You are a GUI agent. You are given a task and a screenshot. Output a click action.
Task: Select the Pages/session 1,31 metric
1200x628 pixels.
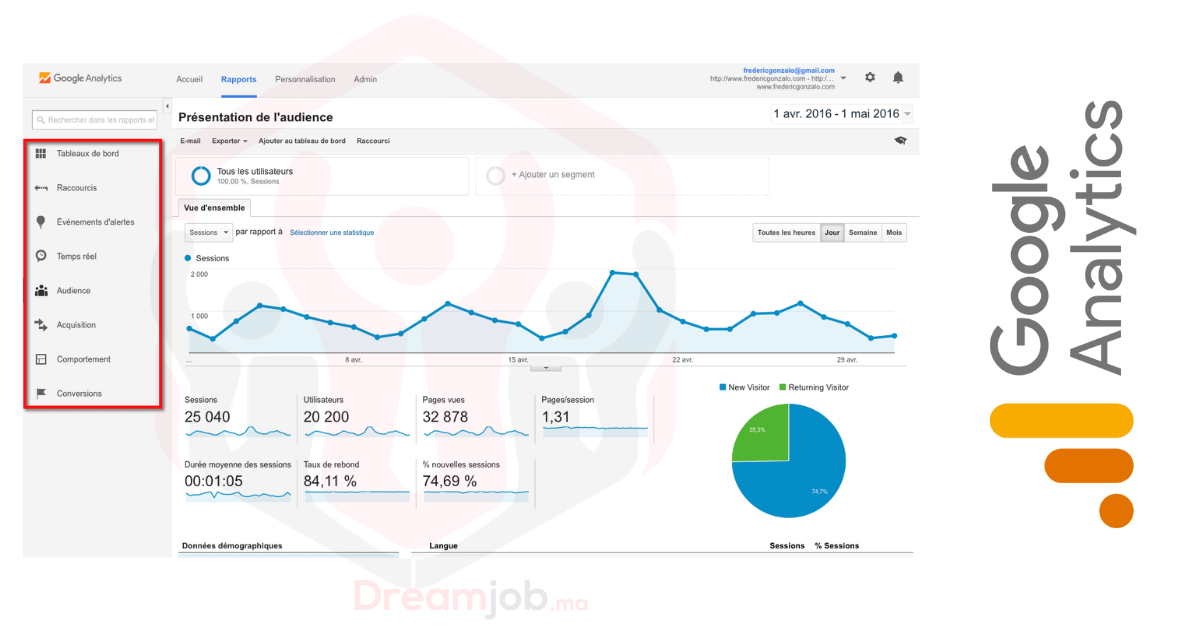[x=595, y=417]
